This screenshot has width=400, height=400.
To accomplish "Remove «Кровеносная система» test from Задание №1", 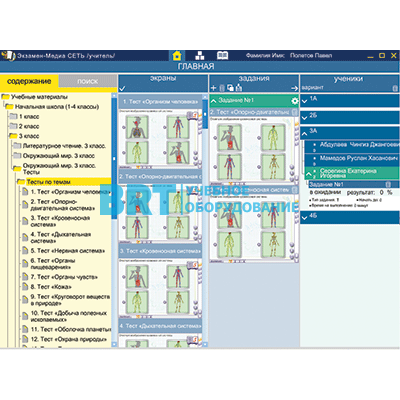I will tap(295, 190).
